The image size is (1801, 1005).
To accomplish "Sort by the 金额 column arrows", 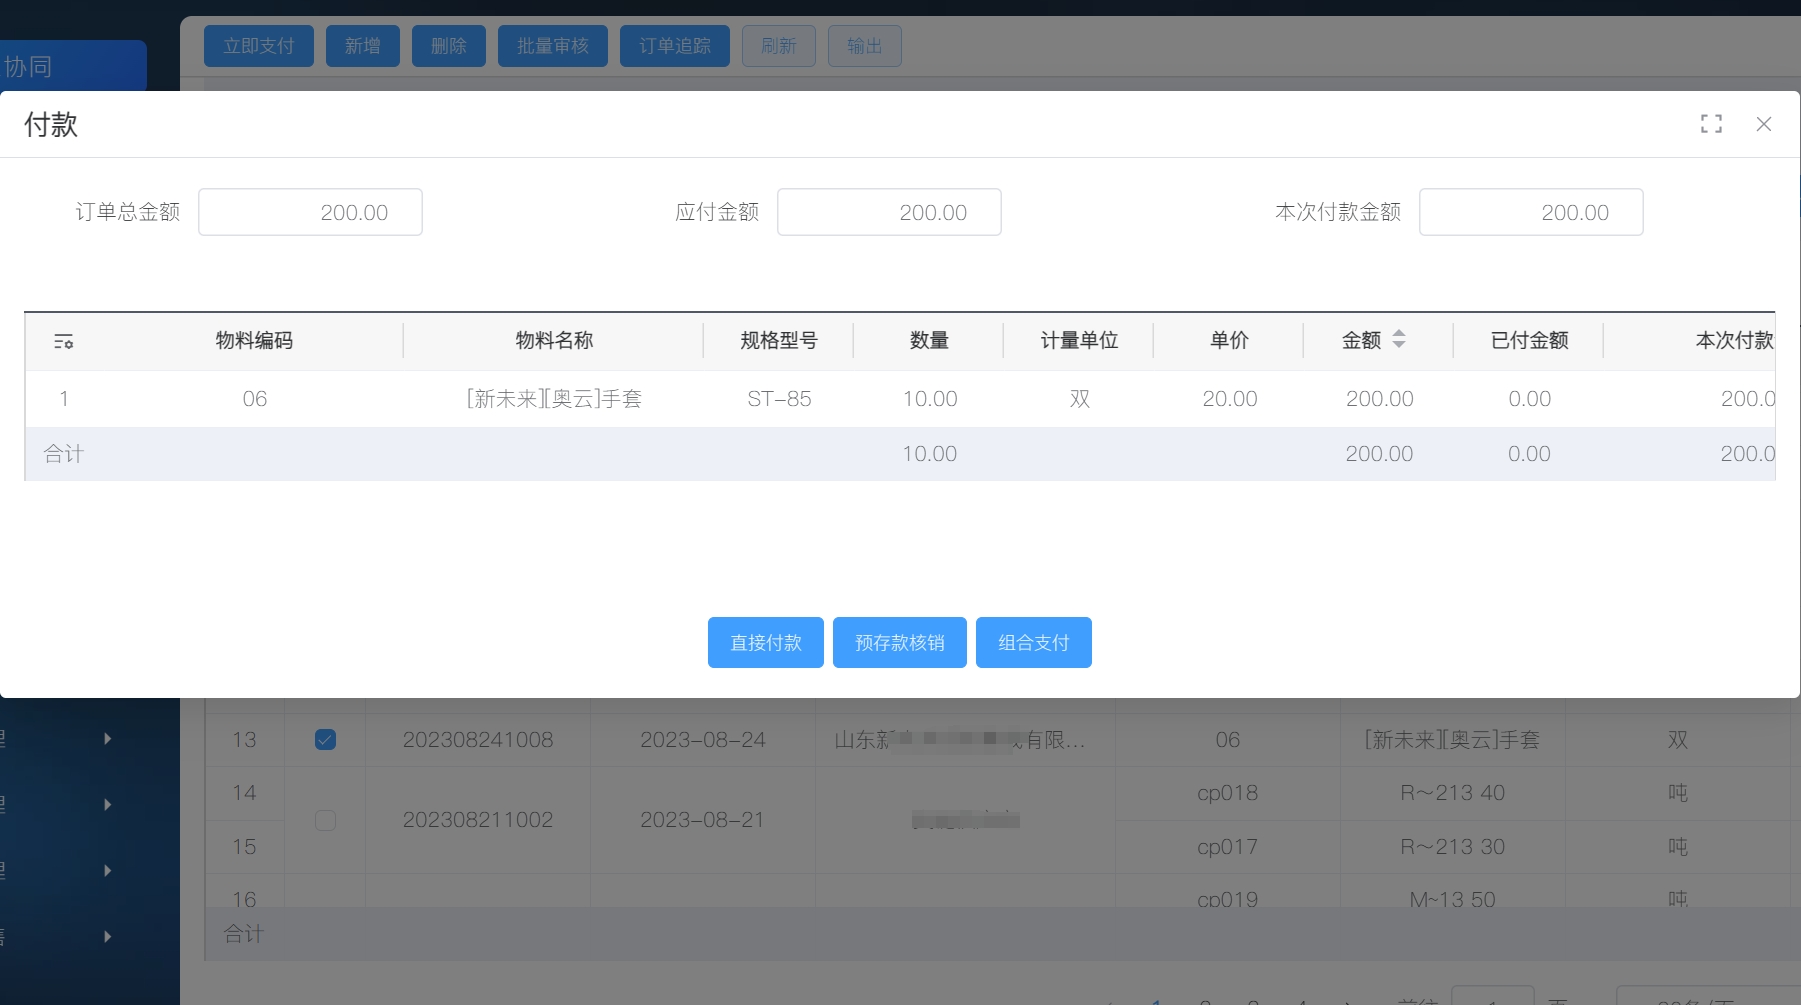I will (1398, 340).
